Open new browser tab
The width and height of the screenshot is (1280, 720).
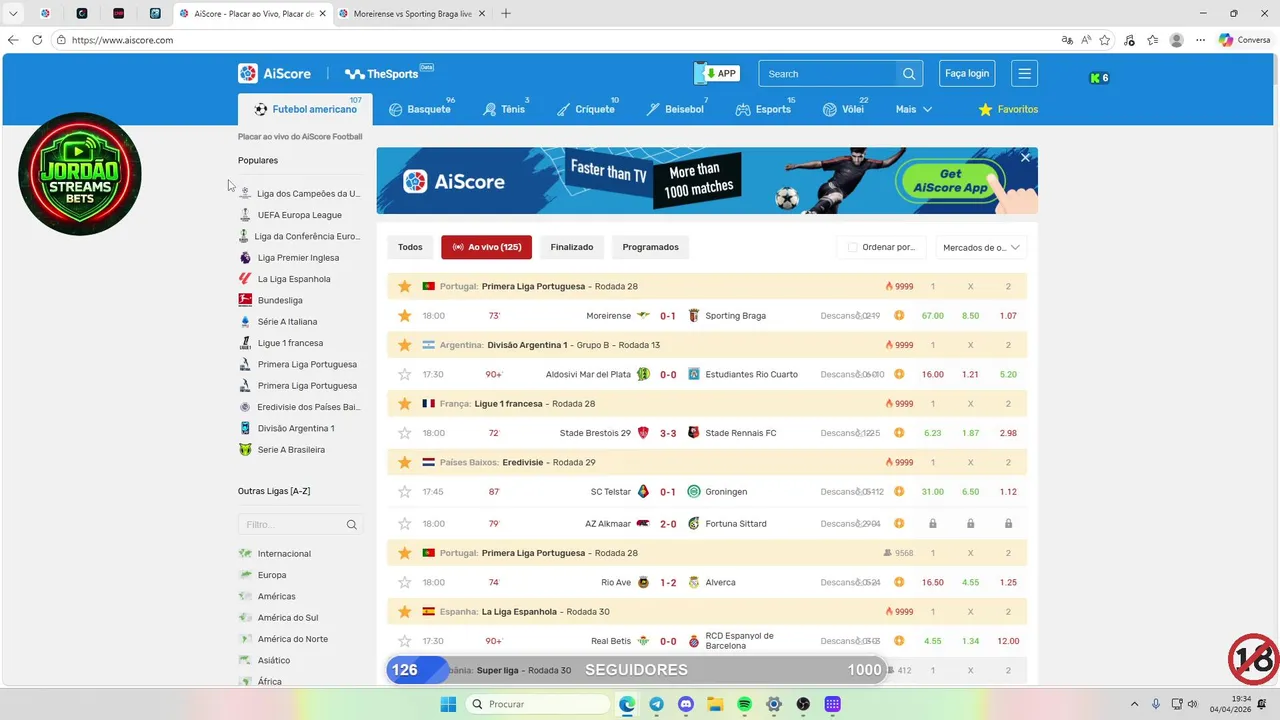505,14
